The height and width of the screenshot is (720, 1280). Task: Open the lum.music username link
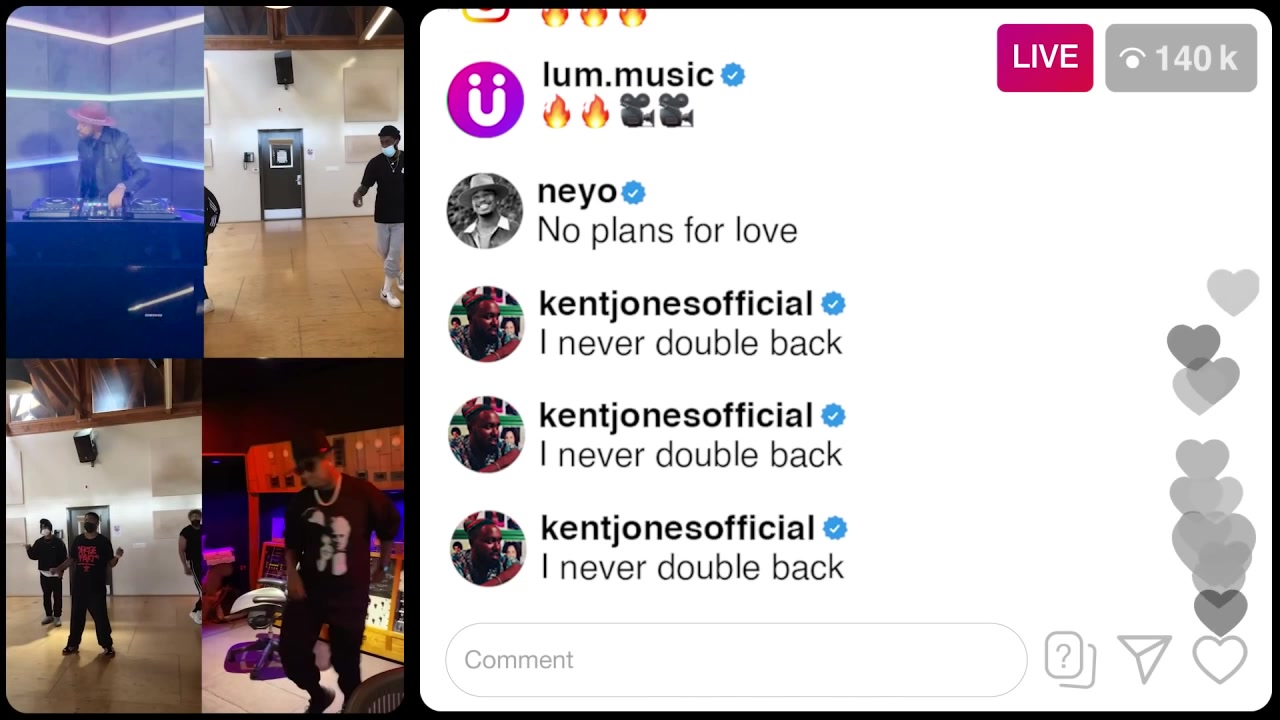[628, 75]
